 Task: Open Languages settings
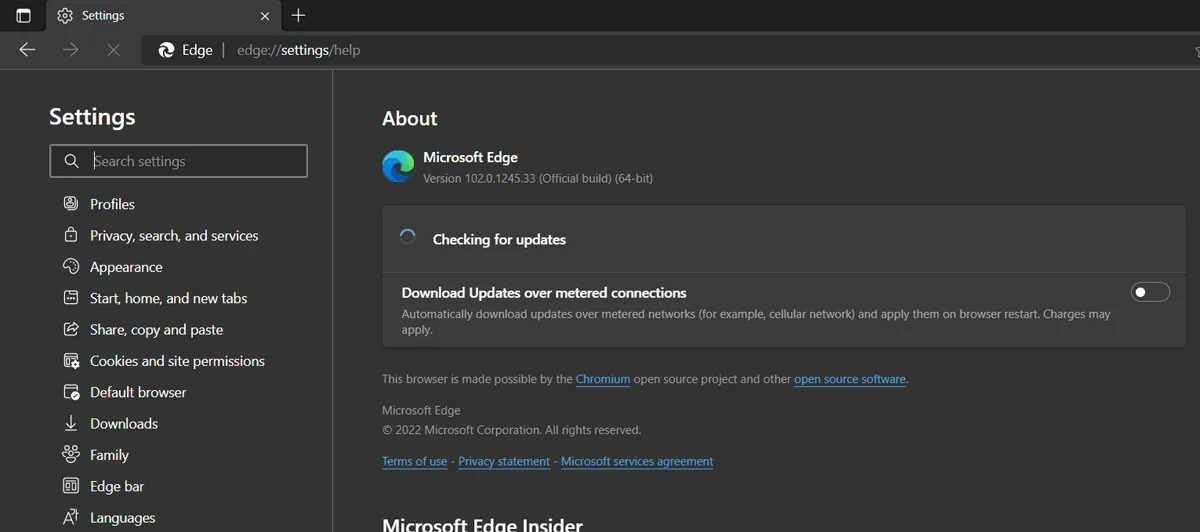122,518
